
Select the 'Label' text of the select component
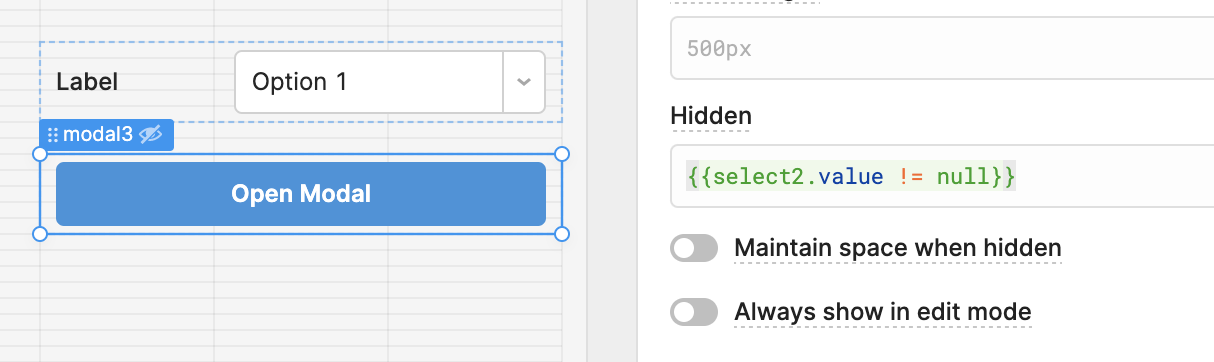pyautogui.click(x=87, y=82)
